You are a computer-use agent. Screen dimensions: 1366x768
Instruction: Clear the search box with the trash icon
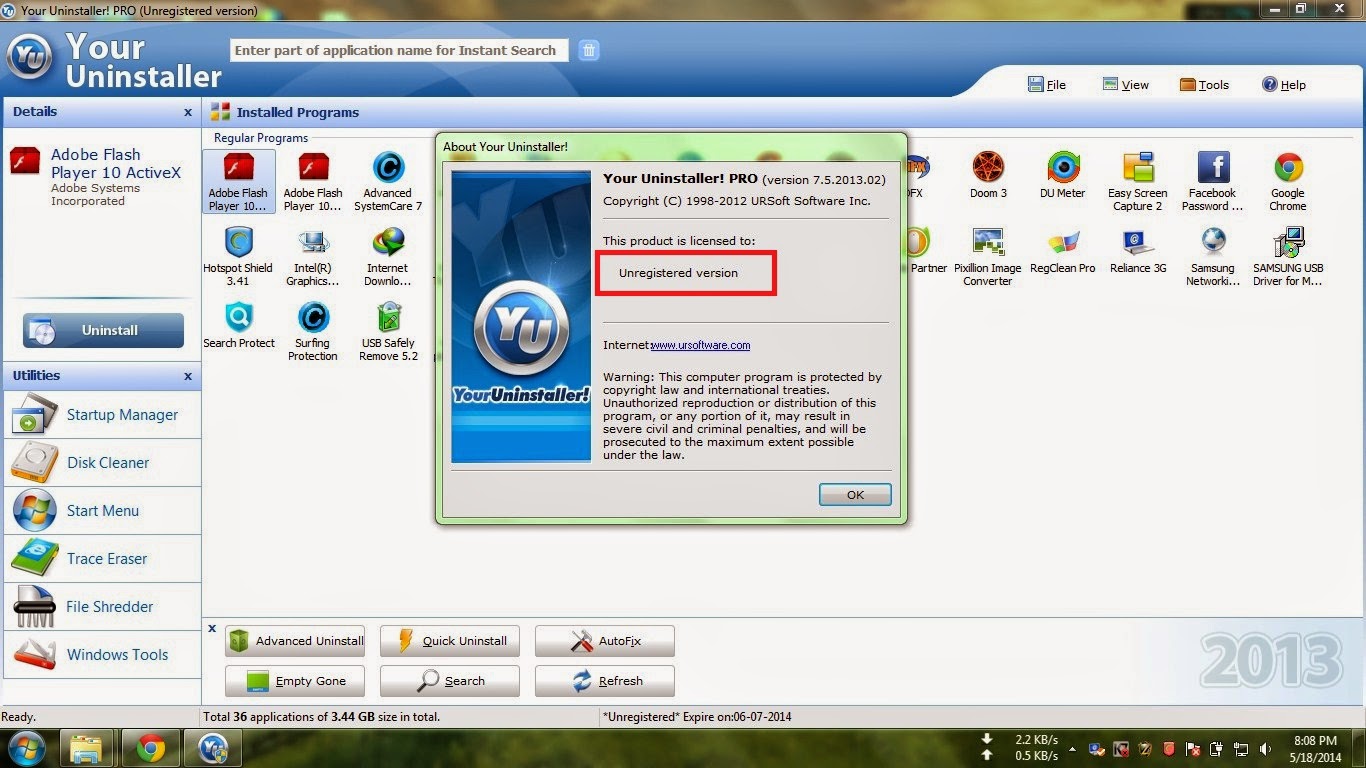[589, 50]
